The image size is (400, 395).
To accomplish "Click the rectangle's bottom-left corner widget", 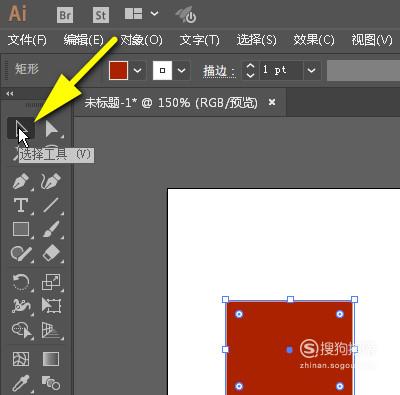I will [x=239, y=386].
